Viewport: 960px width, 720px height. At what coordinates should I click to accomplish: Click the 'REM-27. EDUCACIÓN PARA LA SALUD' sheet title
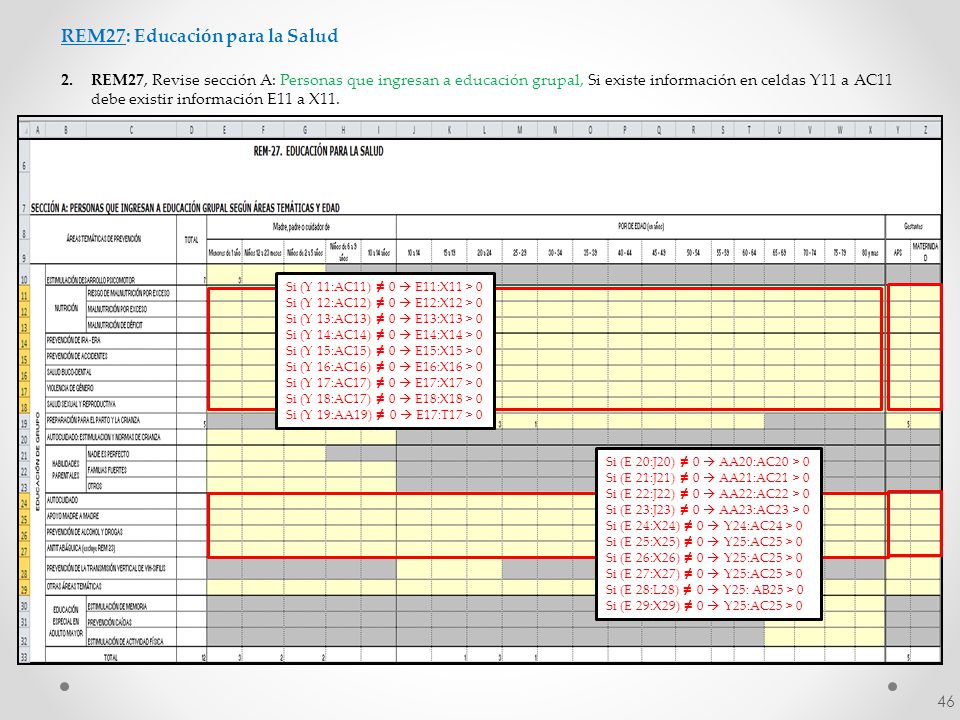318,151
